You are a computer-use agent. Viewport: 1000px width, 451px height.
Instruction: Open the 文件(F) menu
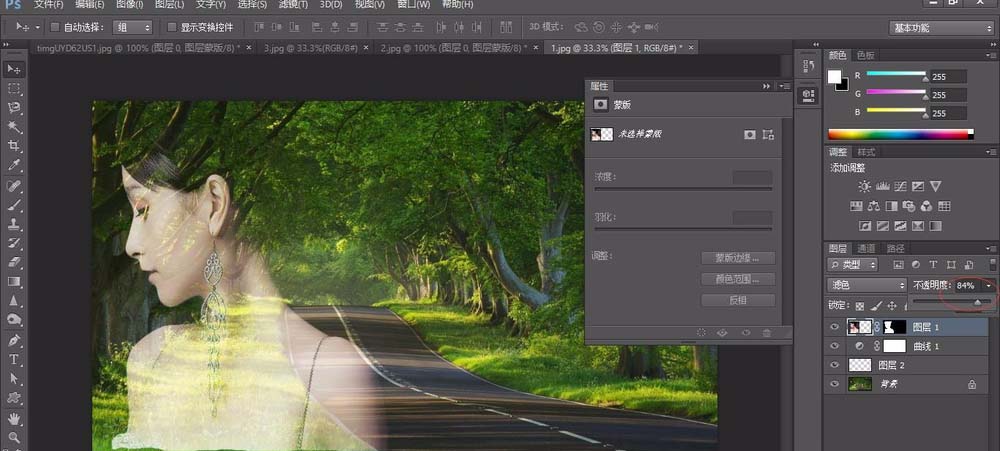pos(49,4)
